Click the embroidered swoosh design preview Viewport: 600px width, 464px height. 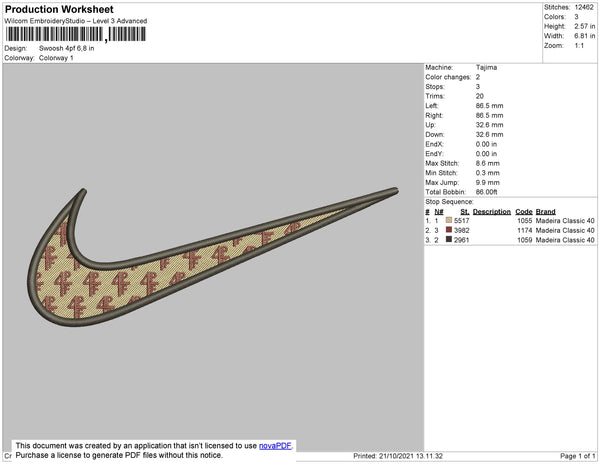click(x=213, y=257)
